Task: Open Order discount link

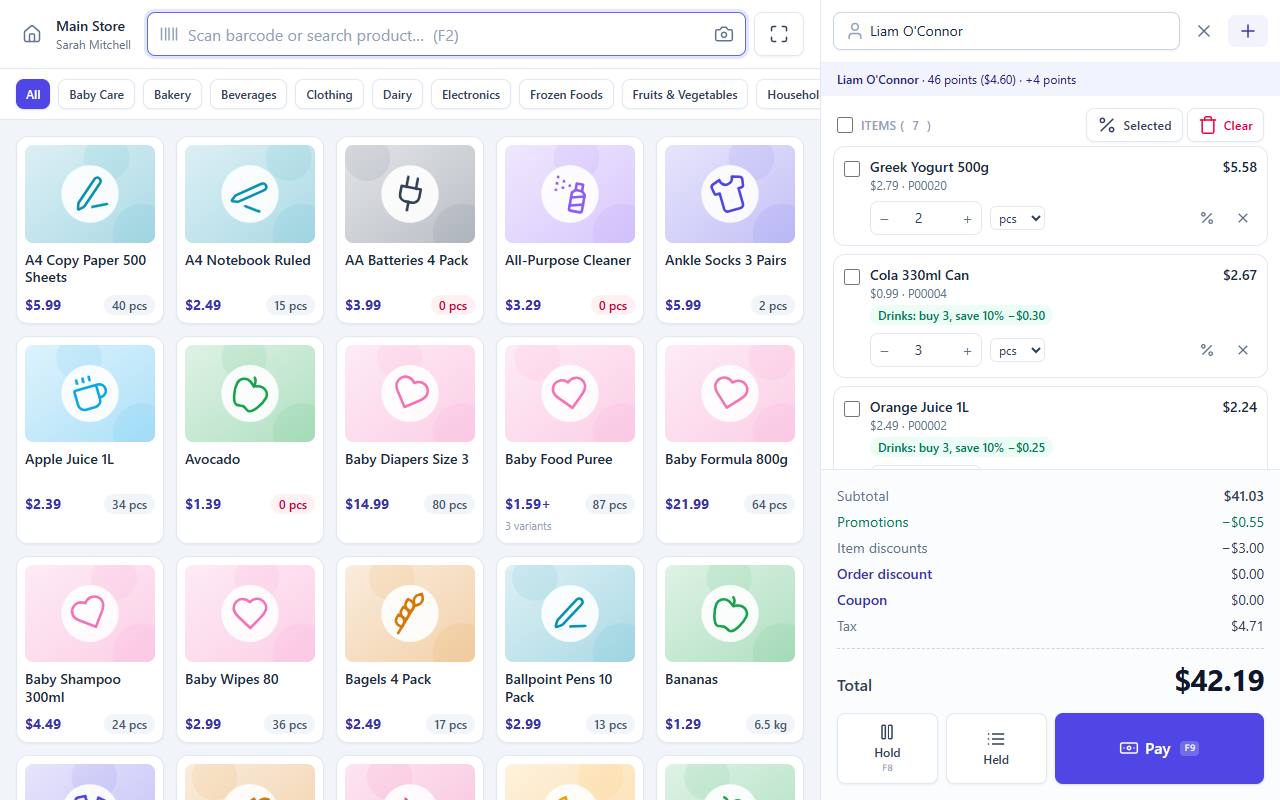Action: click(x=884, y=574)
